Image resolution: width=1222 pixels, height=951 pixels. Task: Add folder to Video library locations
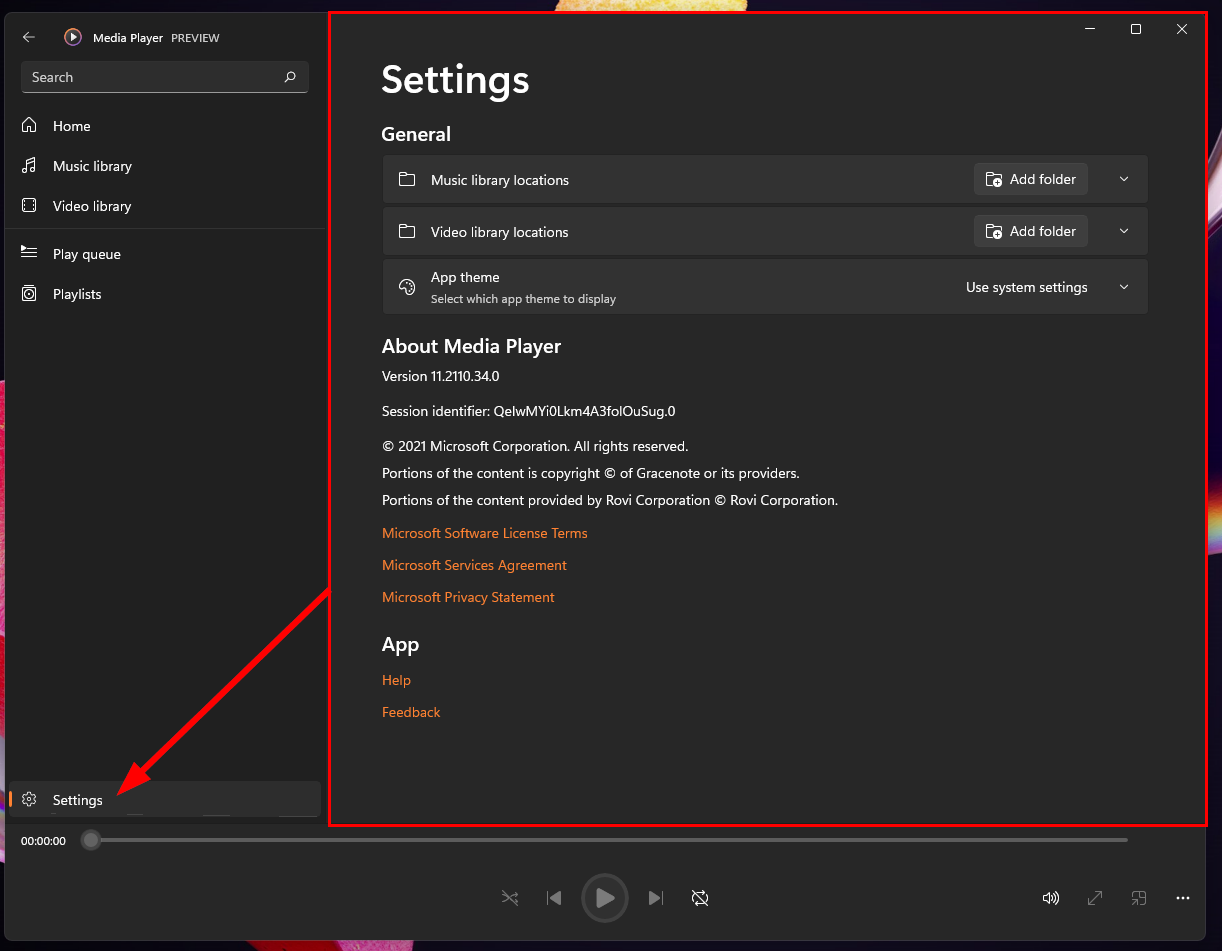click(1031, 231)
